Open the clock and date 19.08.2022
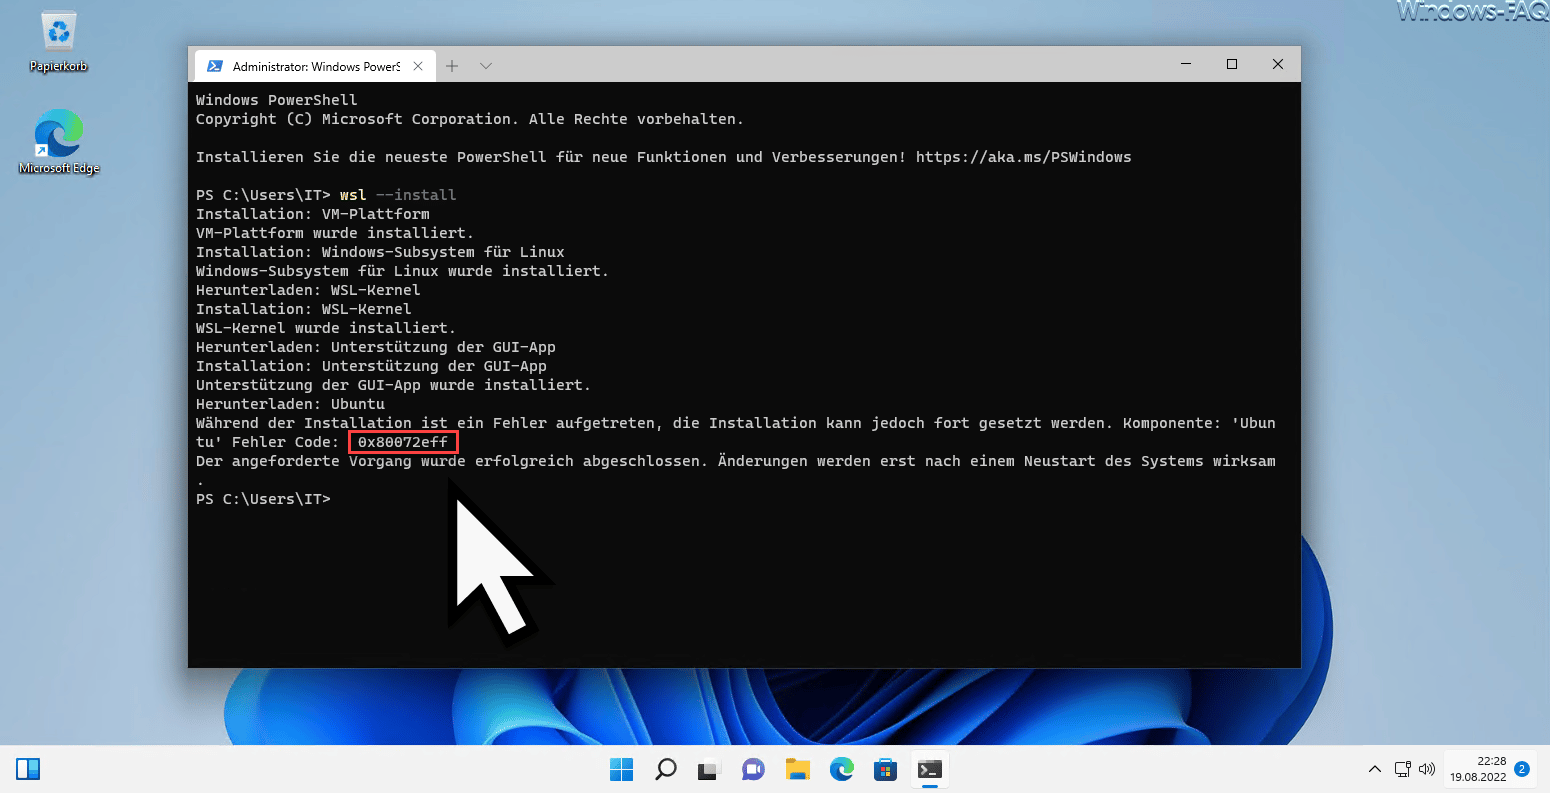Screen dimensions: 1550x793 (1478, 769)
